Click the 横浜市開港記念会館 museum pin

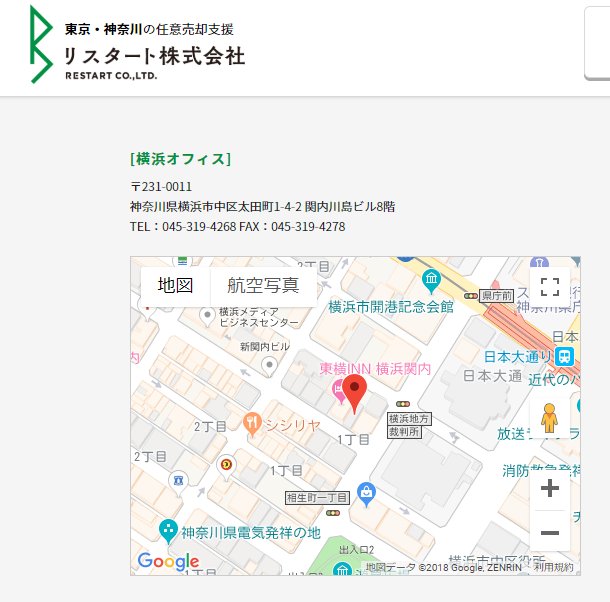point(431,281)
